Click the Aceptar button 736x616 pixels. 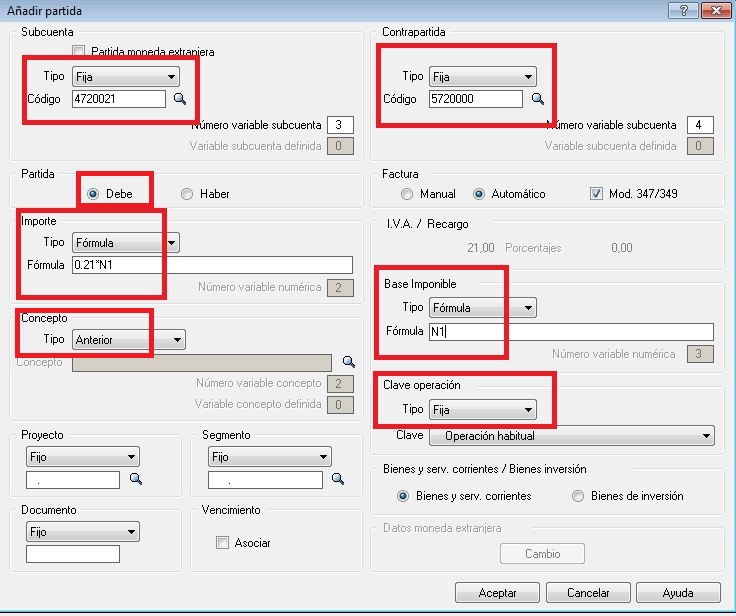click(x=497, y=593)
